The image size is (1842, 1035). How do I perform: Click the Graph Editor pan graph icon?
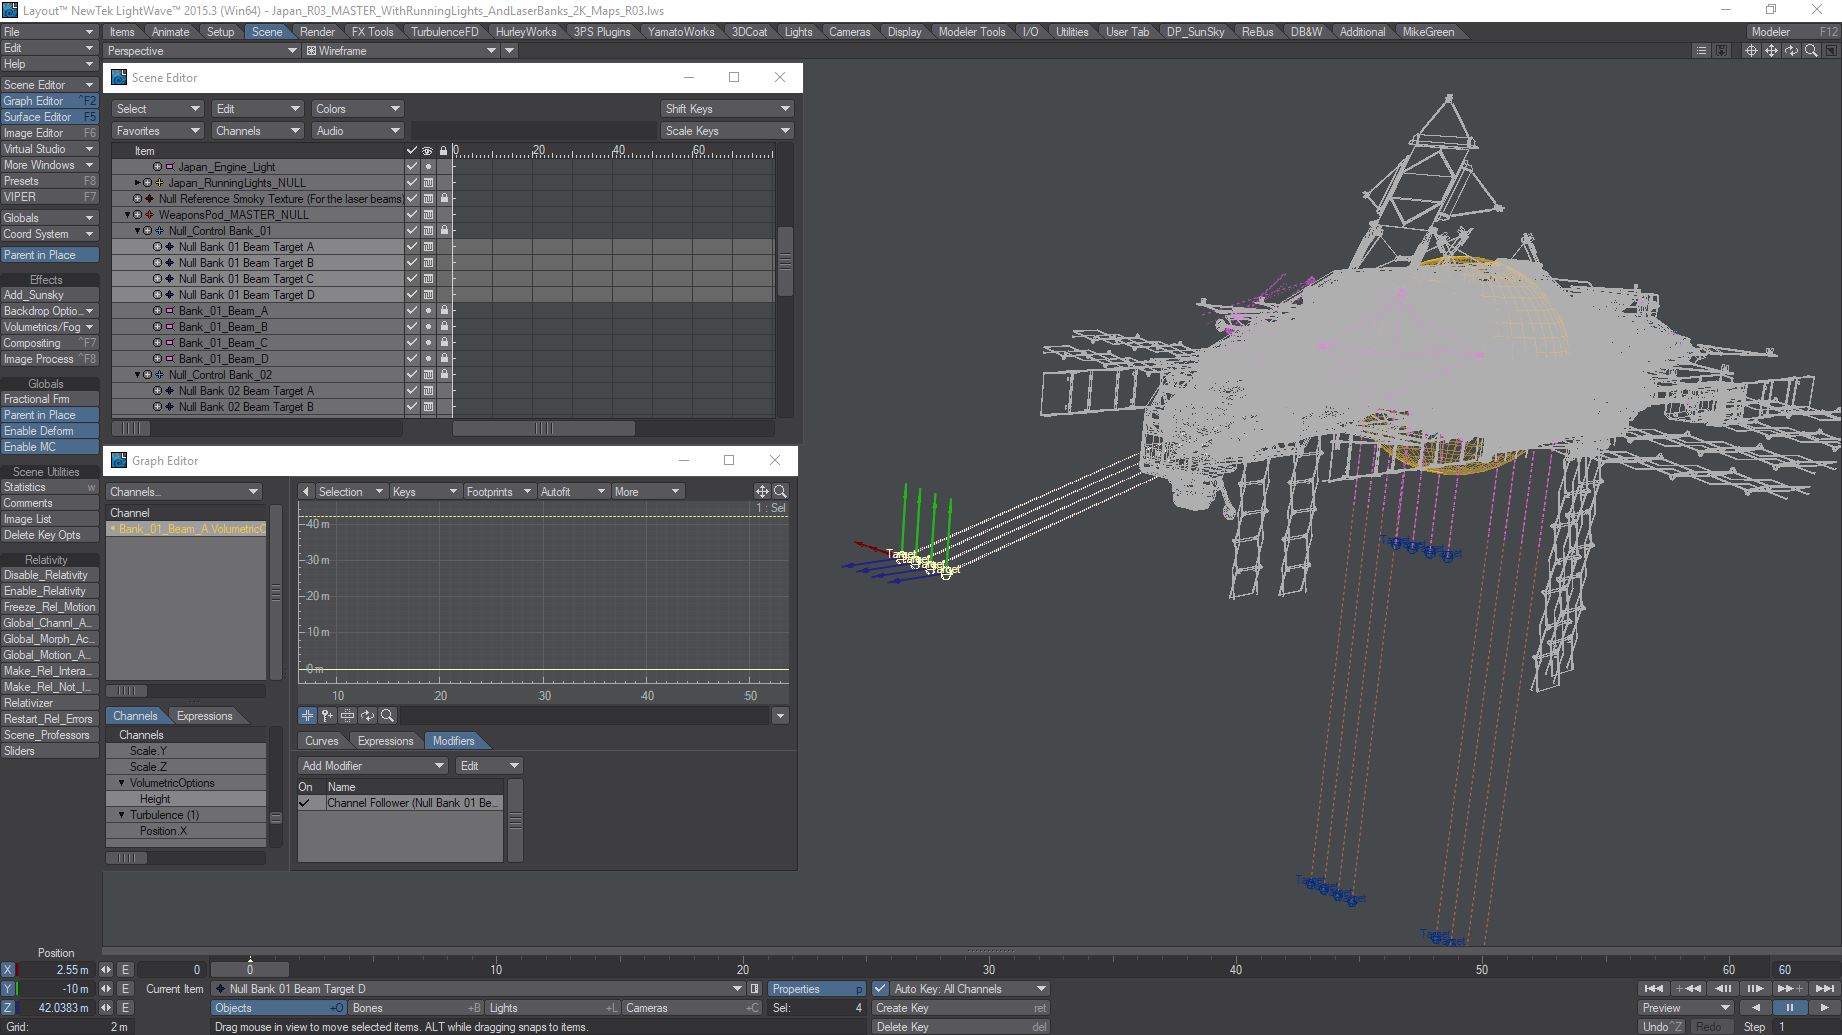click(x=762, y=491)
